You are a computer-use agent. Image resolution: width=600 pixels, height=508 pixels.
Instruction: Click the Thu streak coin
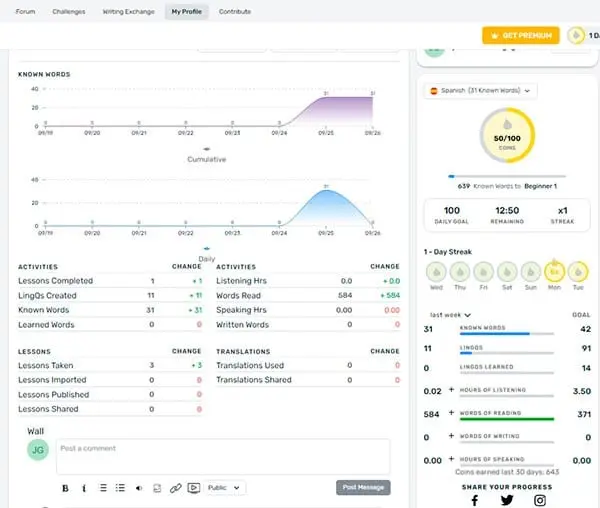(460, 272)
